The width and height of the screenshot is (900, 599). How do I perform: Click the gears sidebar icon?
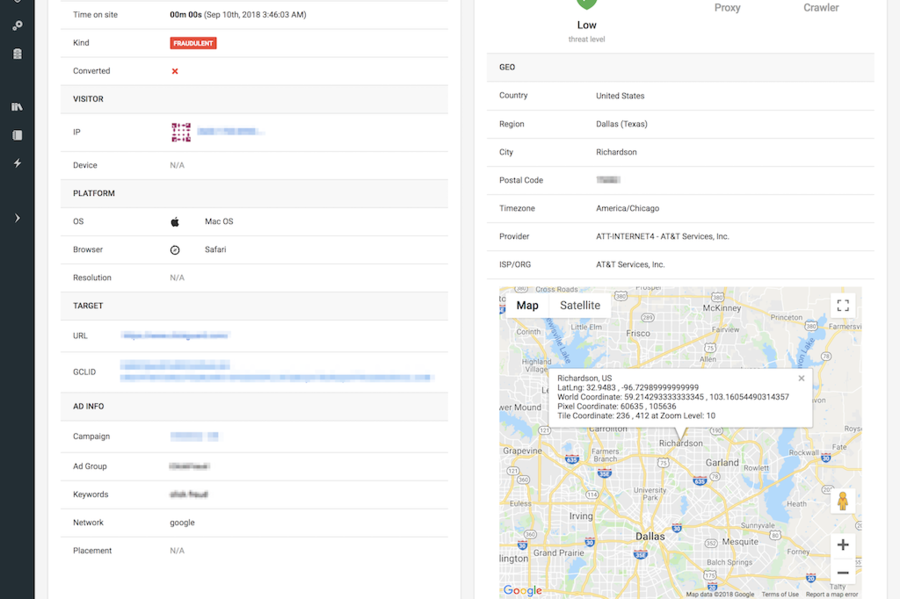click(x=17, y=26)
